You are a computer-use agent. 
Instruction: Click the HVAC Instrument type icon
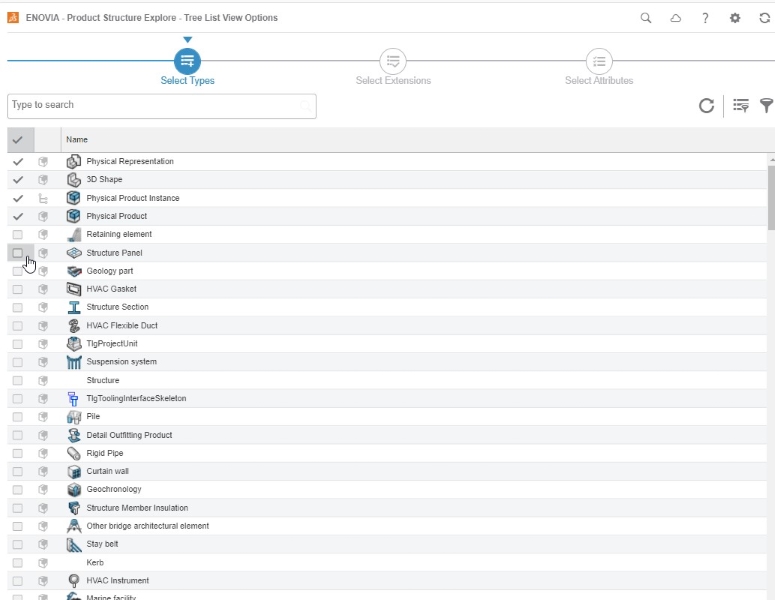[74, 580]
